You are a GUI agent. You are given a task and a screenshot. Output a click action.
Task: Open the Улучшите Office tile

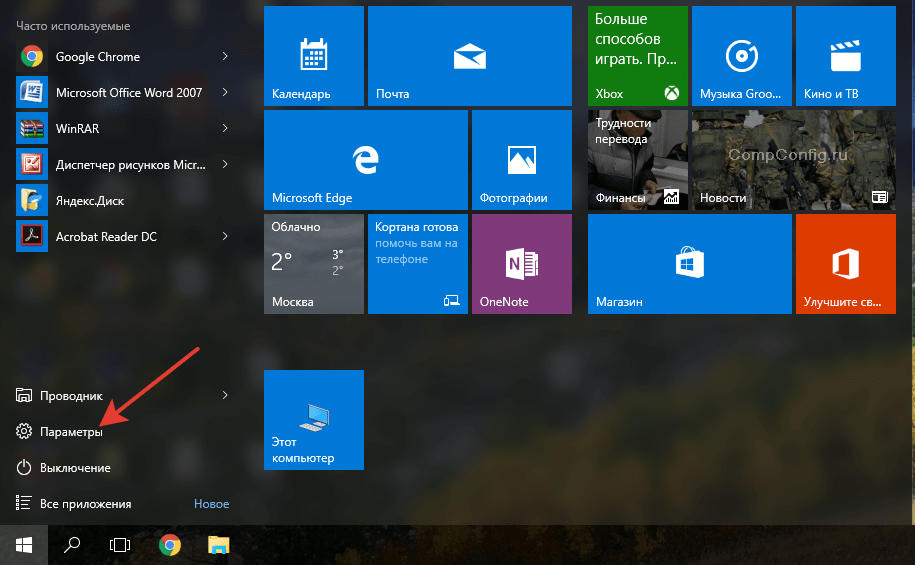[846, 264]
